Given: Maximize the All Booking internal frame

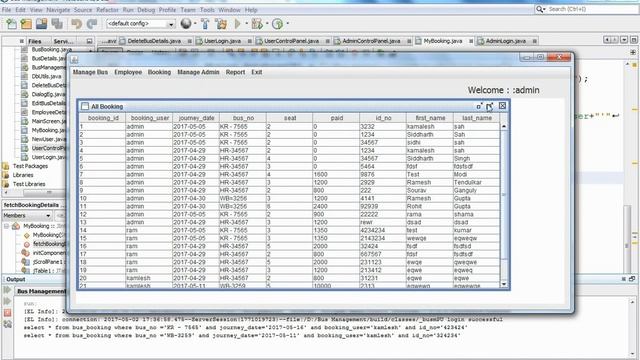Looking at the screenshot, I should pos(490,106).
